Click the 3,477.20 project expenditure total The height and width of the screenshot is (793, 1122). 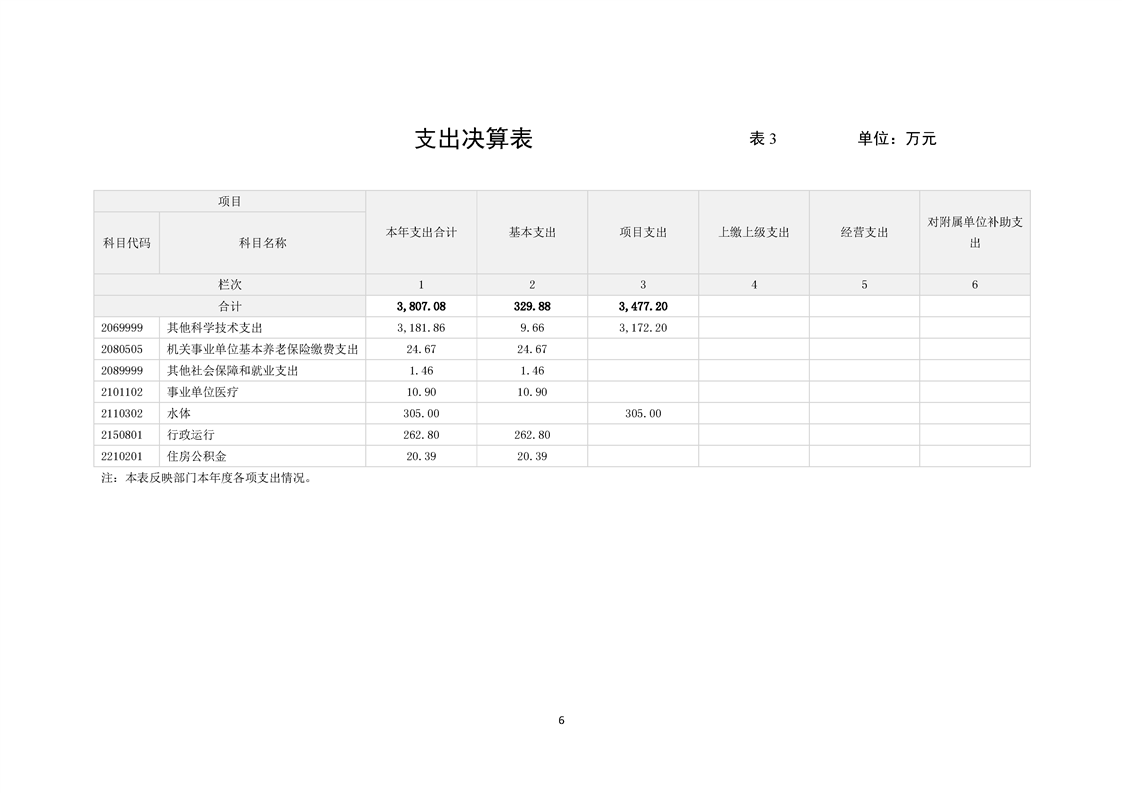tap(643, 306)
